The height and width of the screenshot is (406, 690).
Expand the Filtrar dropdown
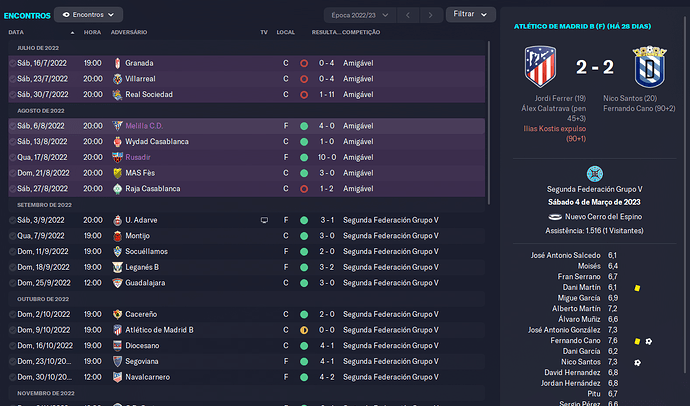(470, 14)
